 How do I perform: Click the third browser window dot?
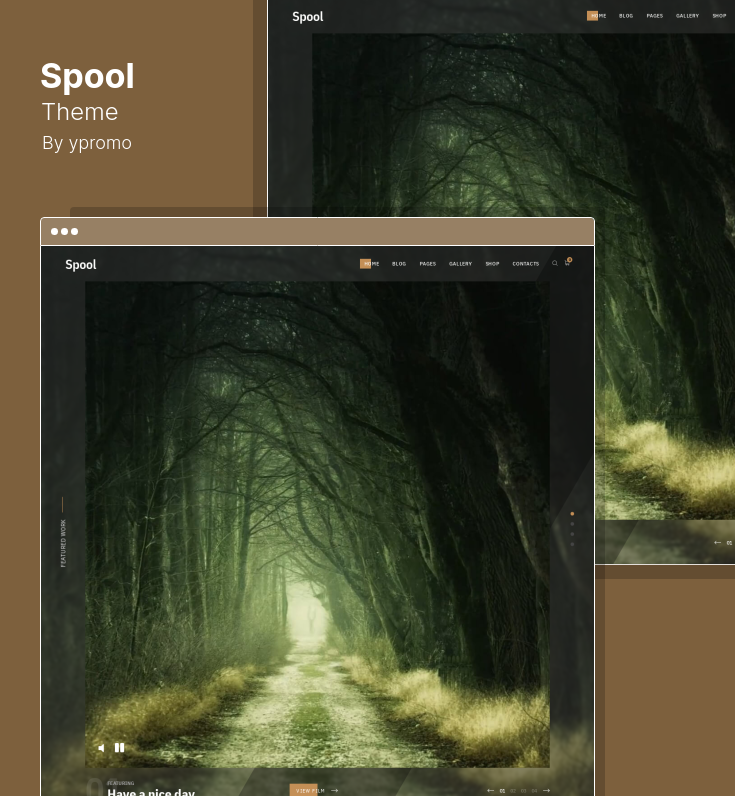[75, 231]
